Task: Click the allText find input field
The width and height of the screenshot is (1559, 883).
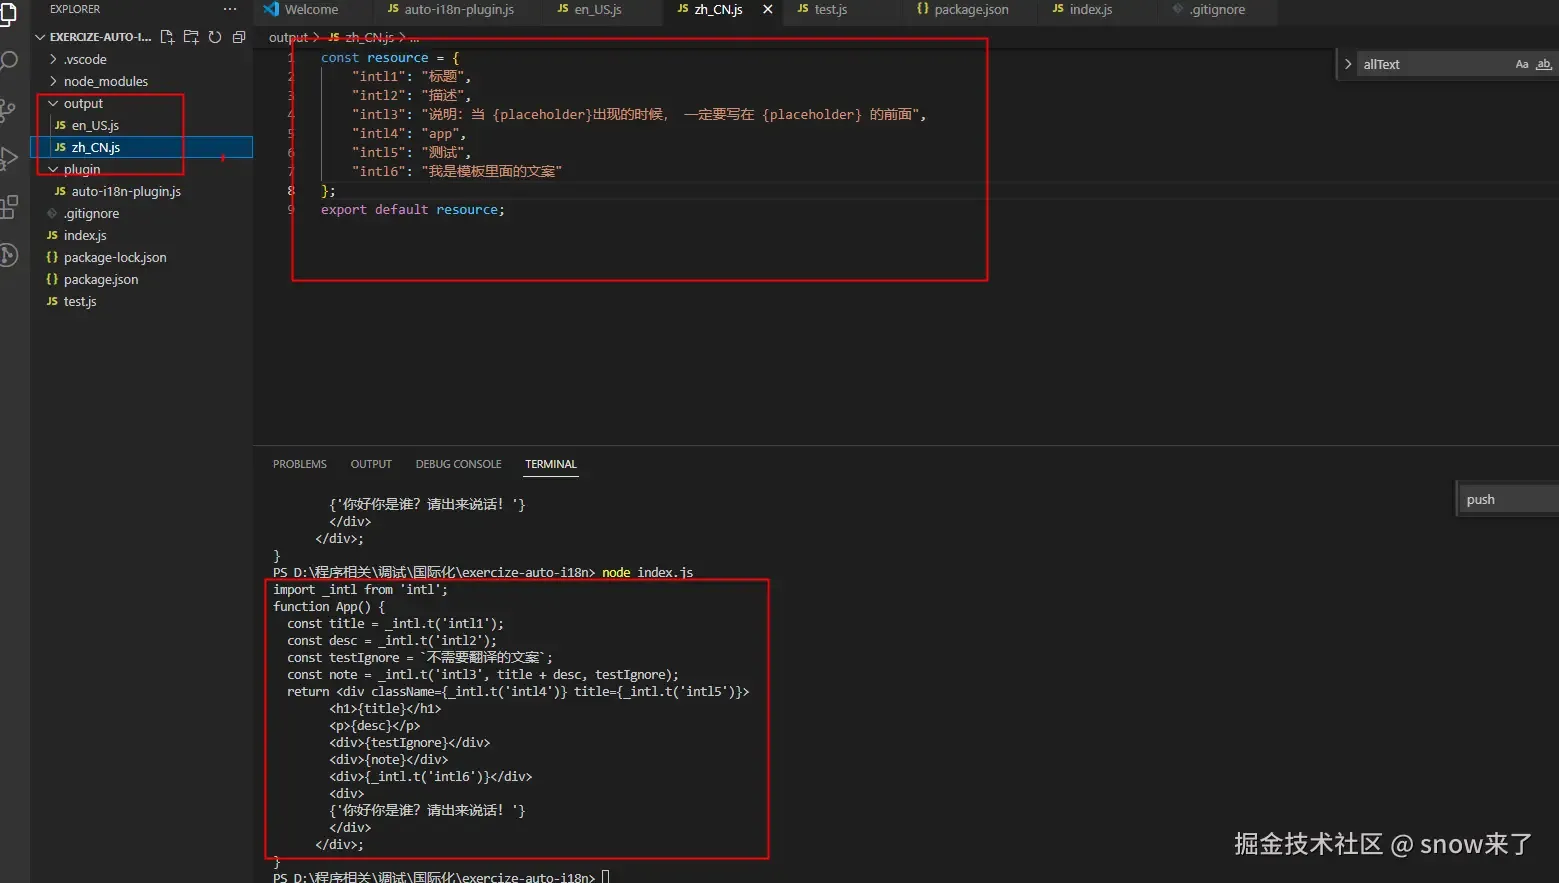Action: coord(1435,64)
